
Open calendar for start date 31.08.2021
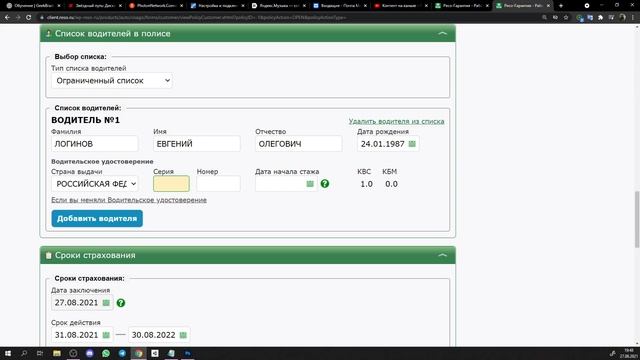[x=106, y=335]
